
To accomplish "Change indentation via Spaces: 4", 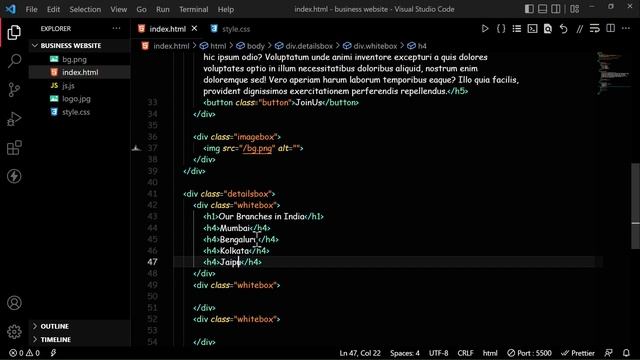I will (404, 353).
